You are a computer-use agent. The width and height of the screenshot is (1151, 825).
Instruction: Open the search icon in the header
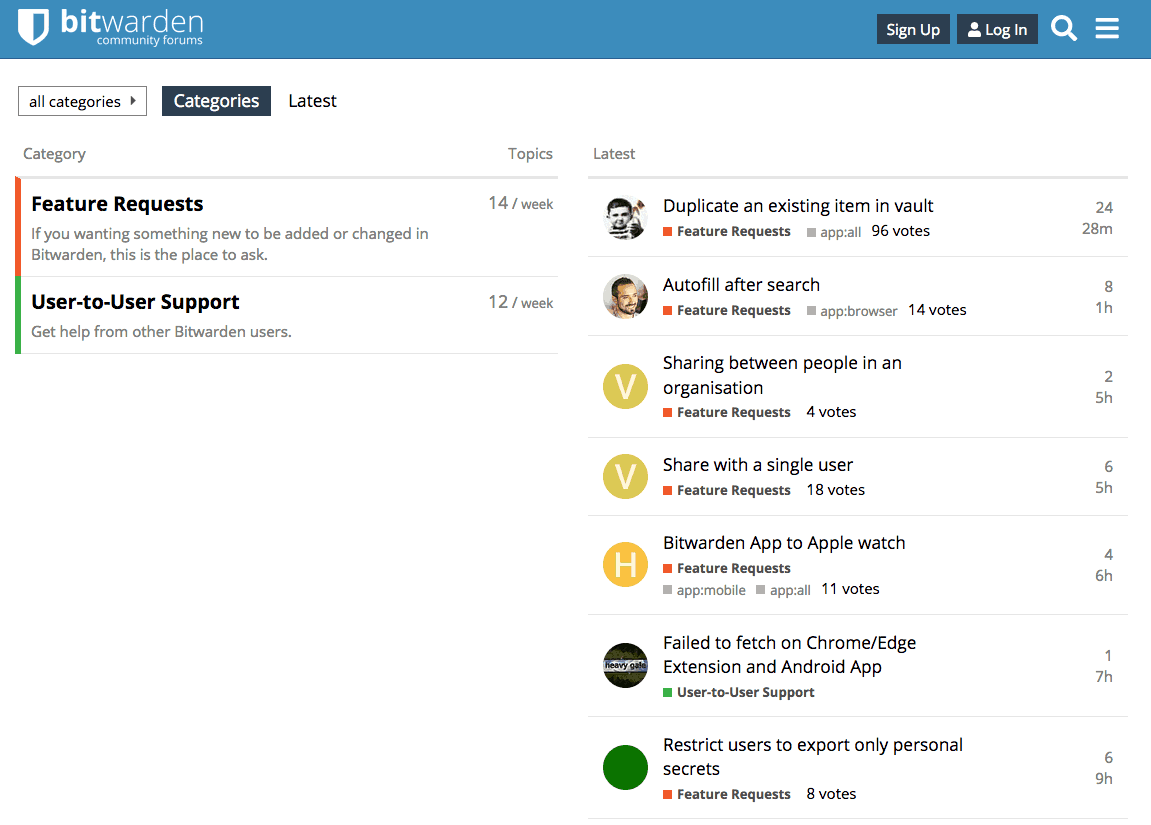[x=1063, y=28]
